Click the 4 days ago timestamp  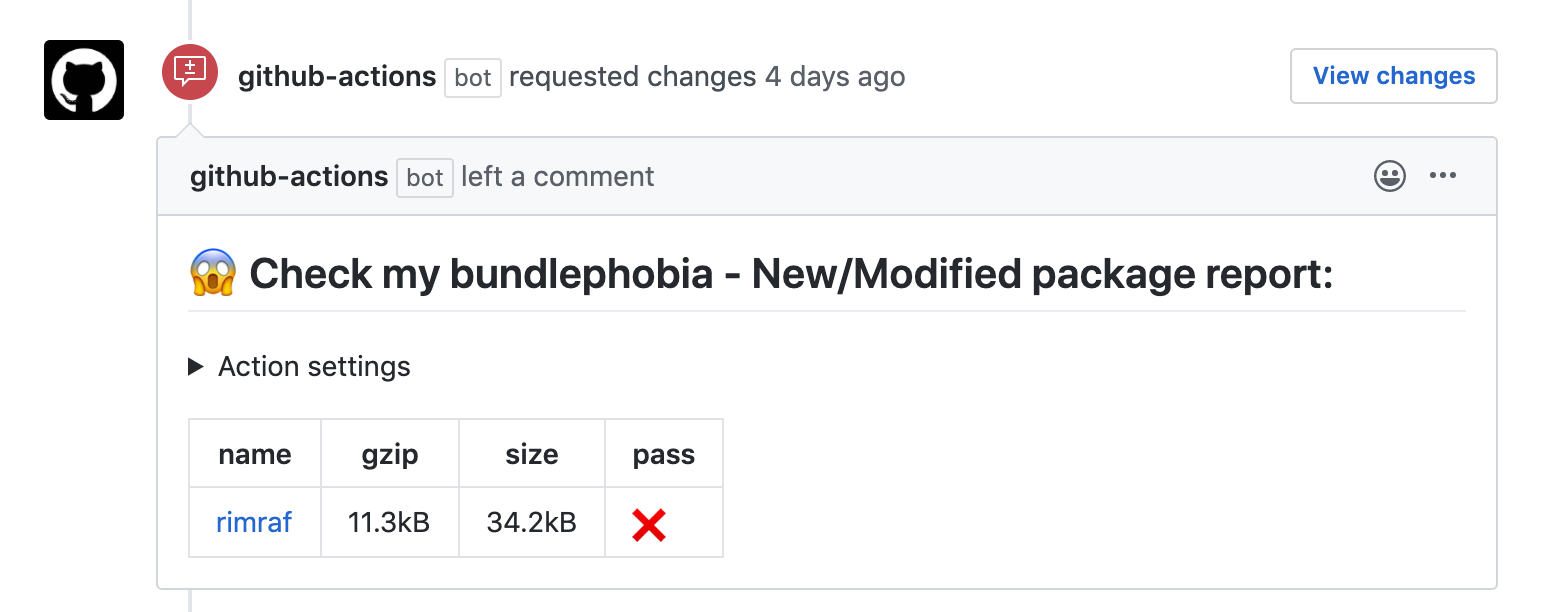[835, 77]
